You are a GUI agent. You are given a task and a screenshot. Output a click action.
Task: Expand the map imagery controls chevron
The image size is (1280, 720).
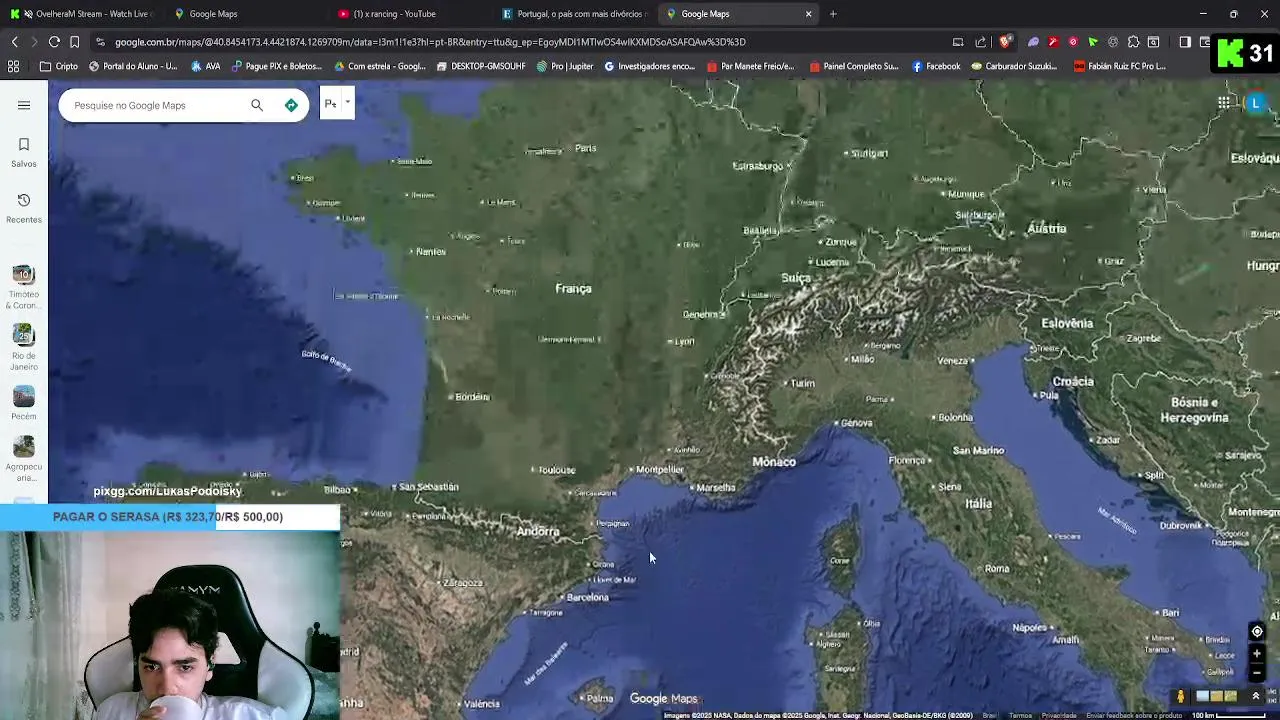pyautogui.click(x=1256, y=696)
